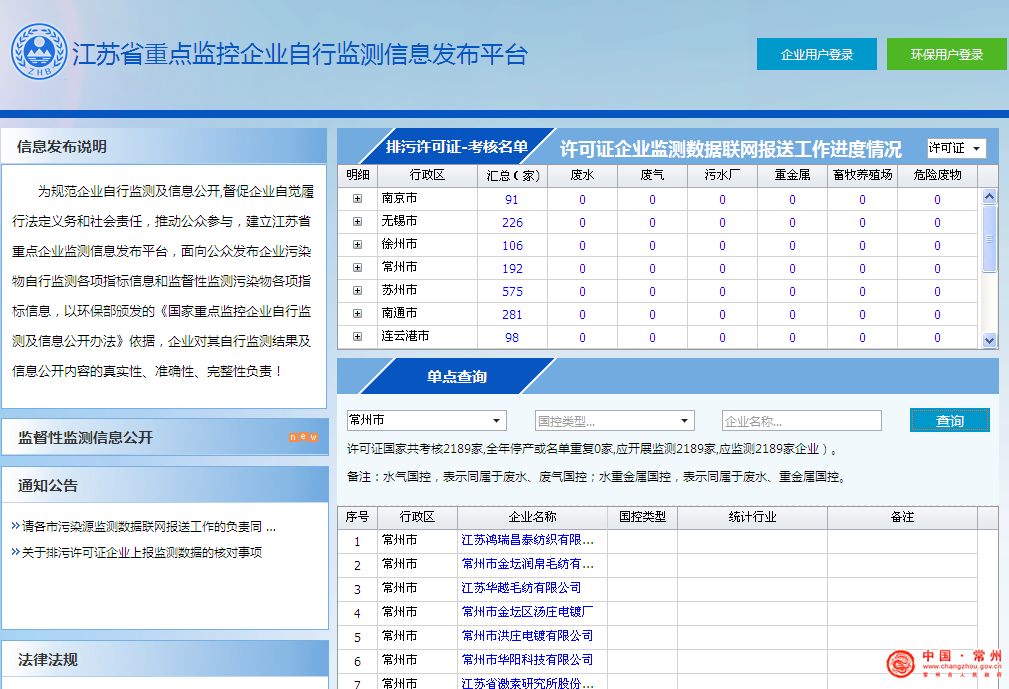Image resolution: width=1009 pixels, height=689 pixels.
Task: Click 苏州市 summary count 575
Action: point(512,291)
